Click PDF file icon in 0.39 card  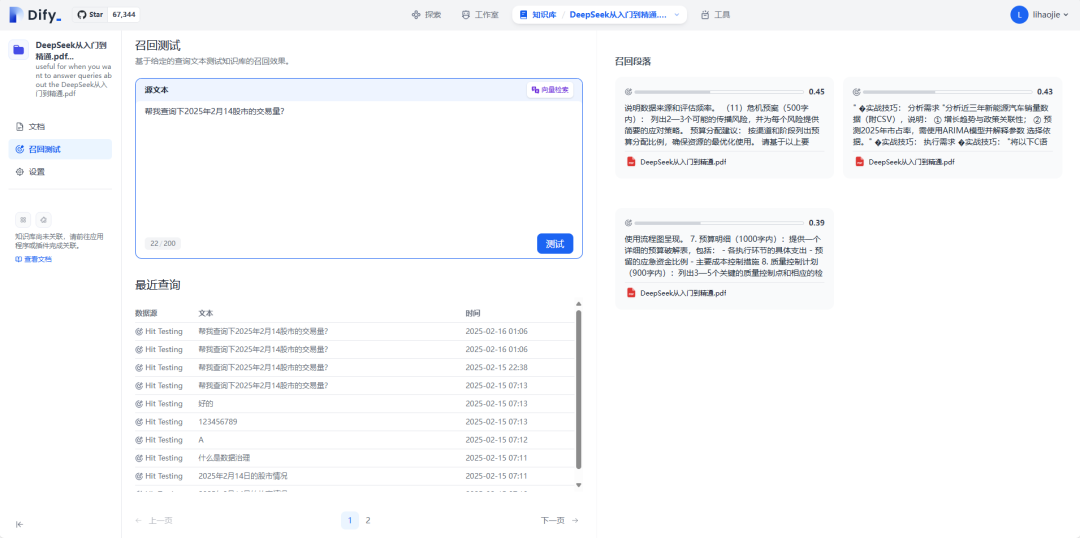click(x=630, y=293)
